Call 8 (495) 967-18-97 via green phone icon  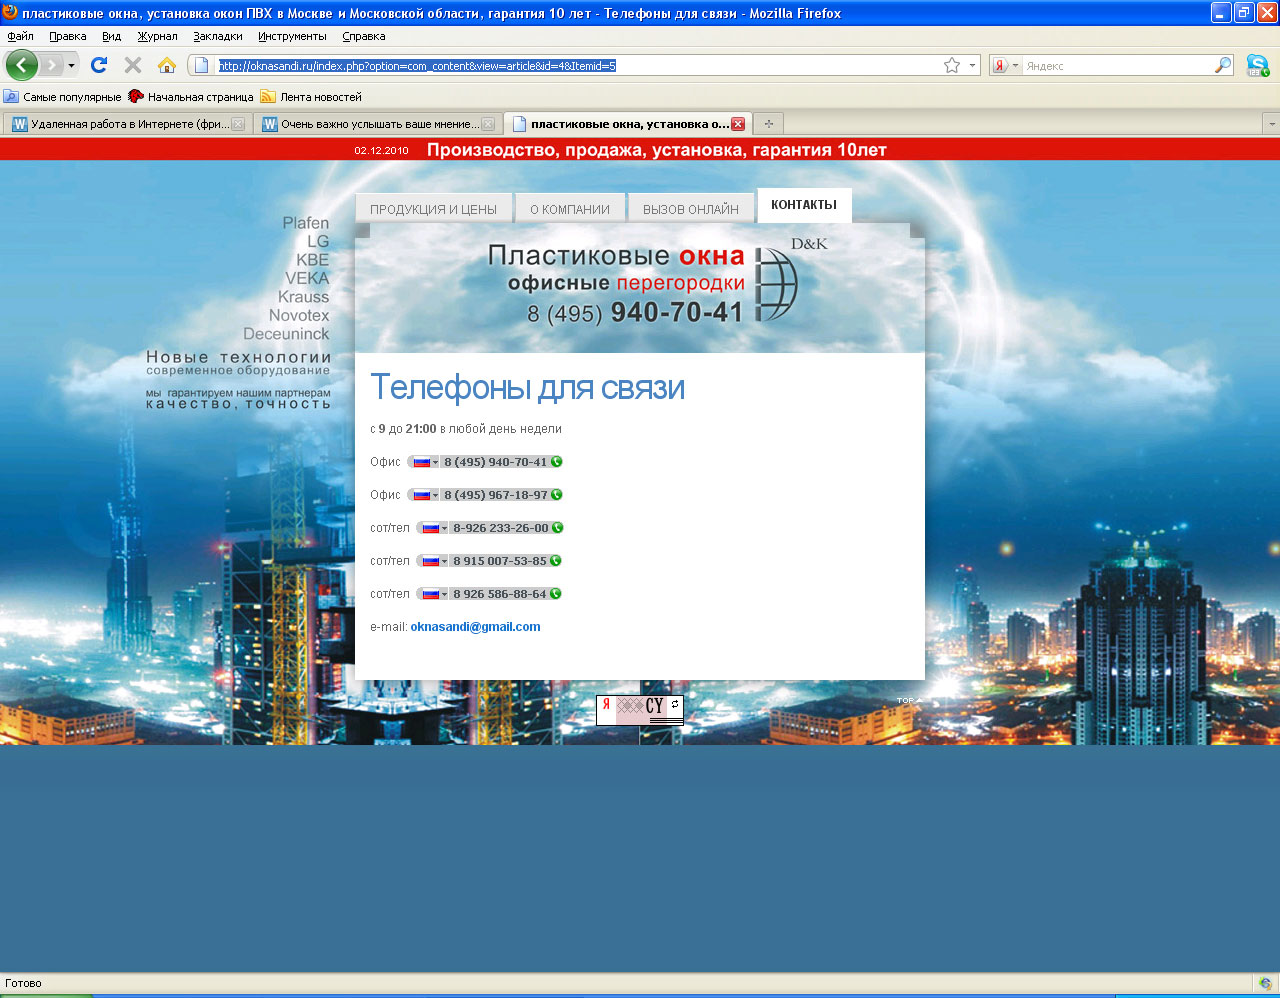[x=557, y=495]
